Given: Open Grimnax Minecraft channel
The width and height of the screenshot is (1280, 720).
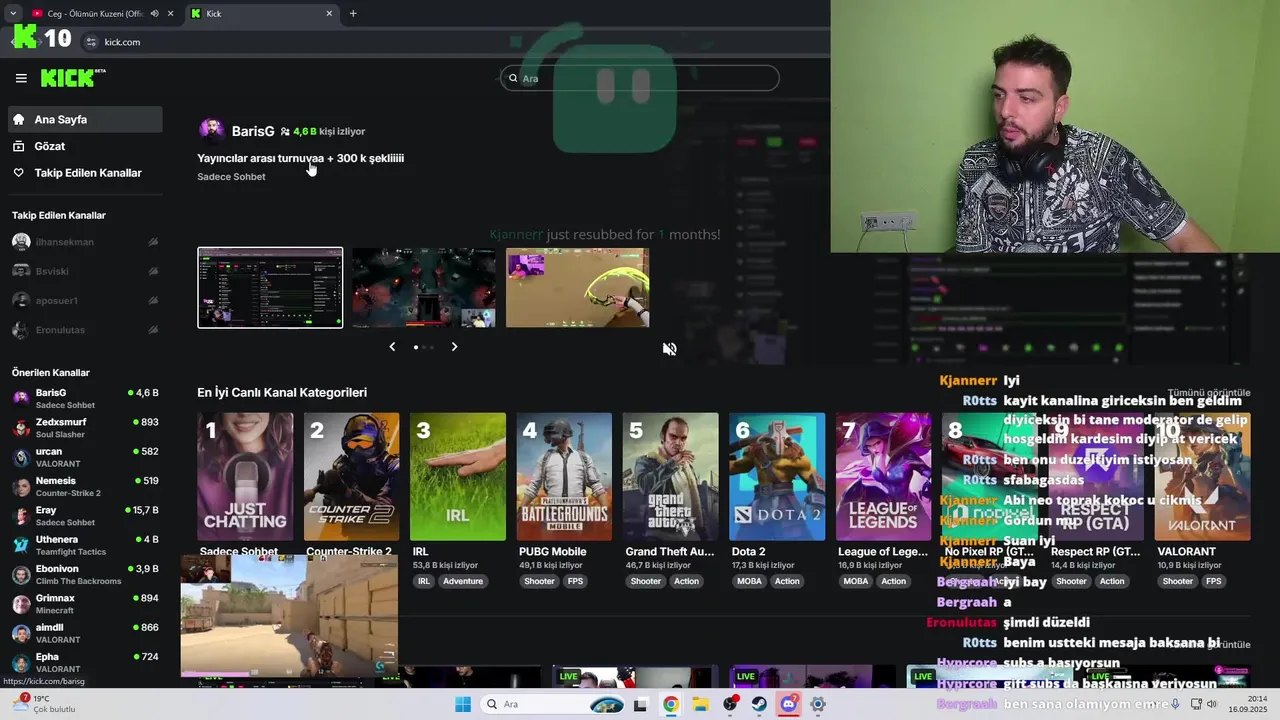Looking at the screenshot, I should click(85, 604).
